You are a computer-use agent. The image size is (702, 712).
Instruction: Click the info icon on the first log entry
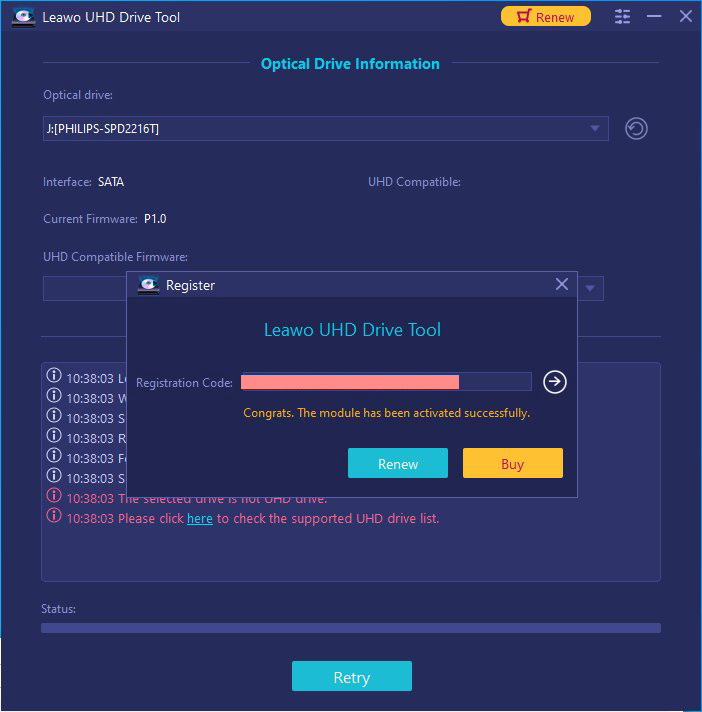tap(54, 377)
